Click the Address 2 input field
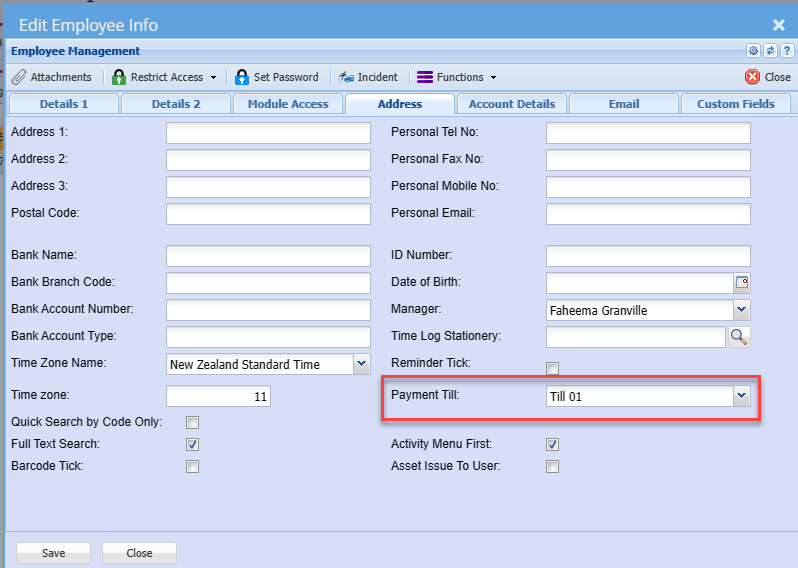This screenshot has width=798, height=568. (x=268, y=160)
